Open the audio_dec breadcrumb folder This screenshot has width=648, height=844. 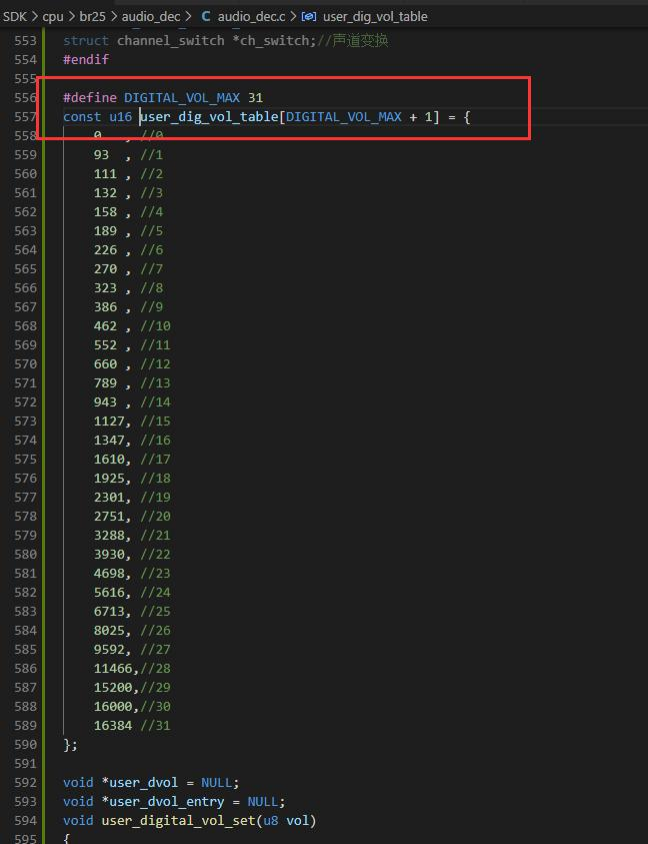151,17
